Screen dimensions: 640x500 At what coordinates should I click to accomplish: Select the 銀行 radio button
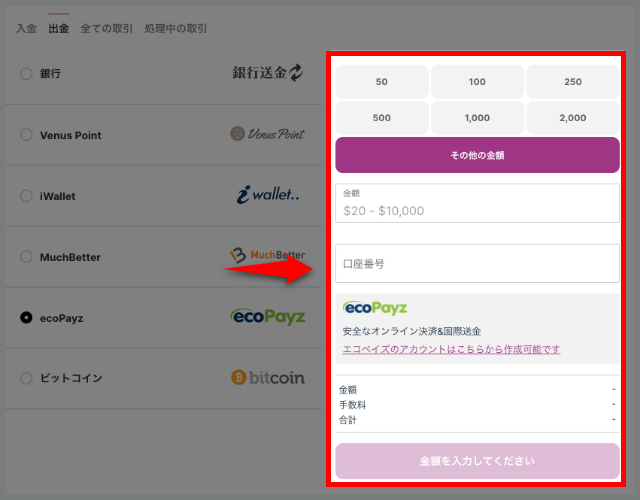[x=26, y=74]
